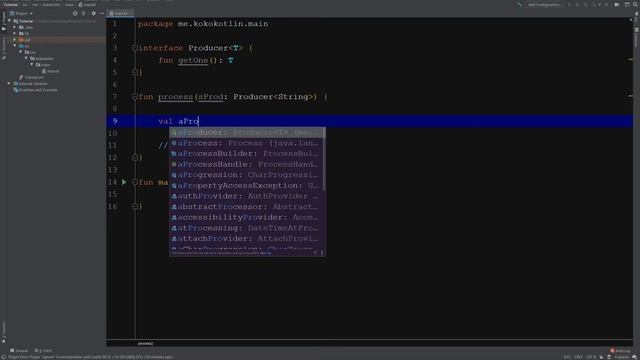Collapse the kokokotlin package node
Image resolution: width=640 pixels, height=360 pixels.
[x=27, y=58]
